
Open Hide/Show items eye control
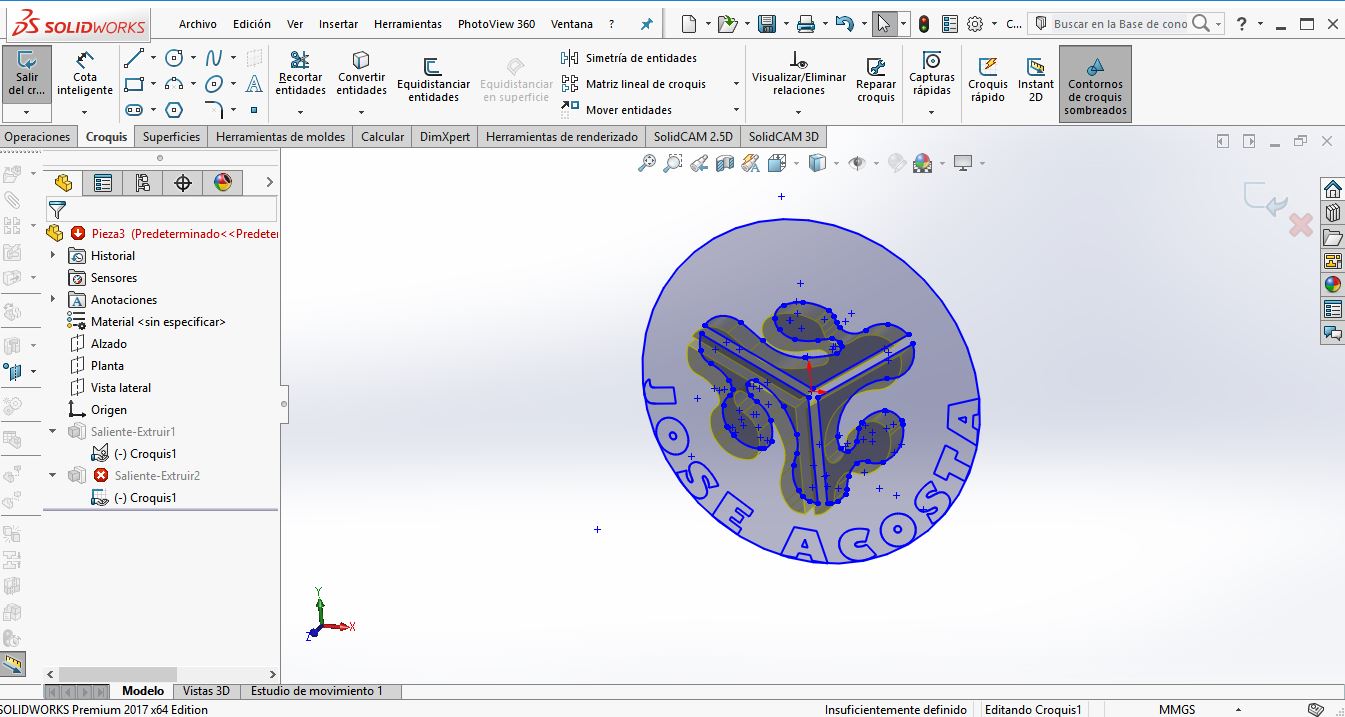click(x=856, y=163)
